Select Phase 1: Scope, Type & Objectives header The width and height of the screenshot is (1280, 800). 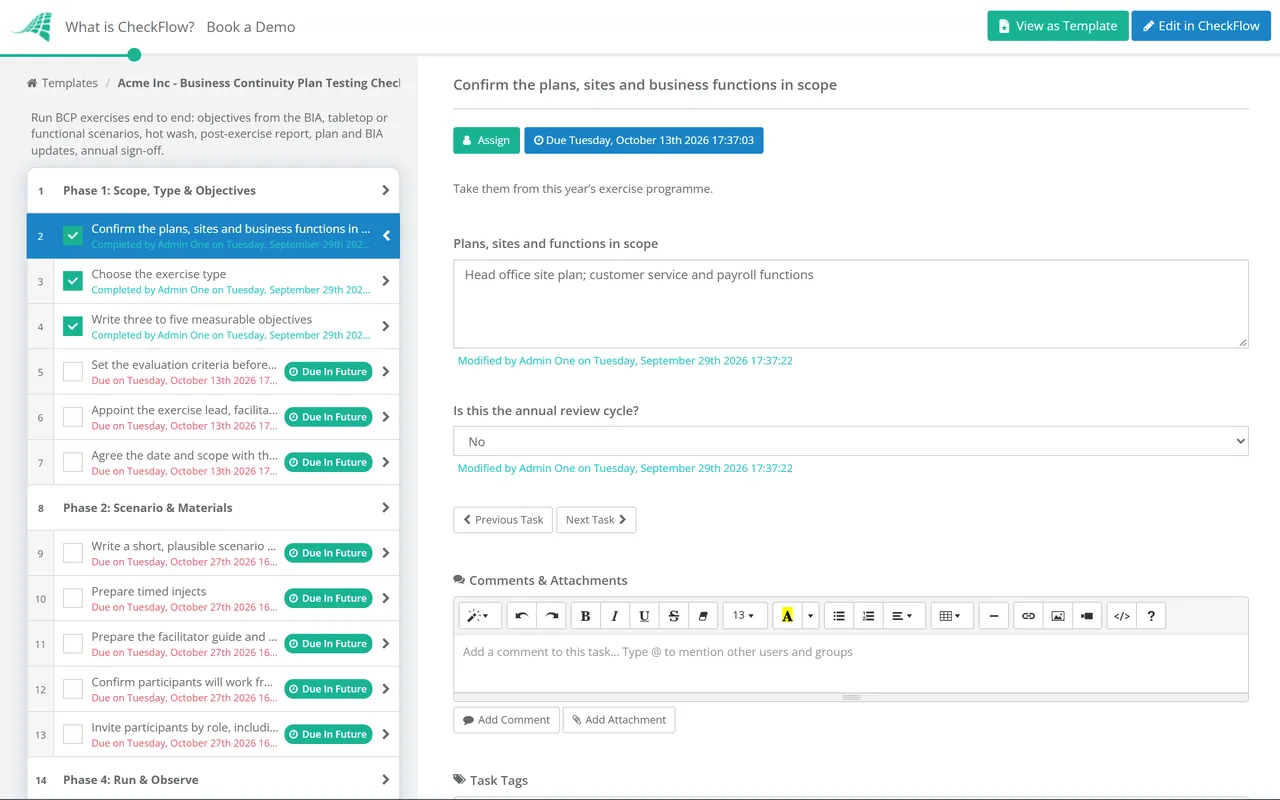pos(213,190)
